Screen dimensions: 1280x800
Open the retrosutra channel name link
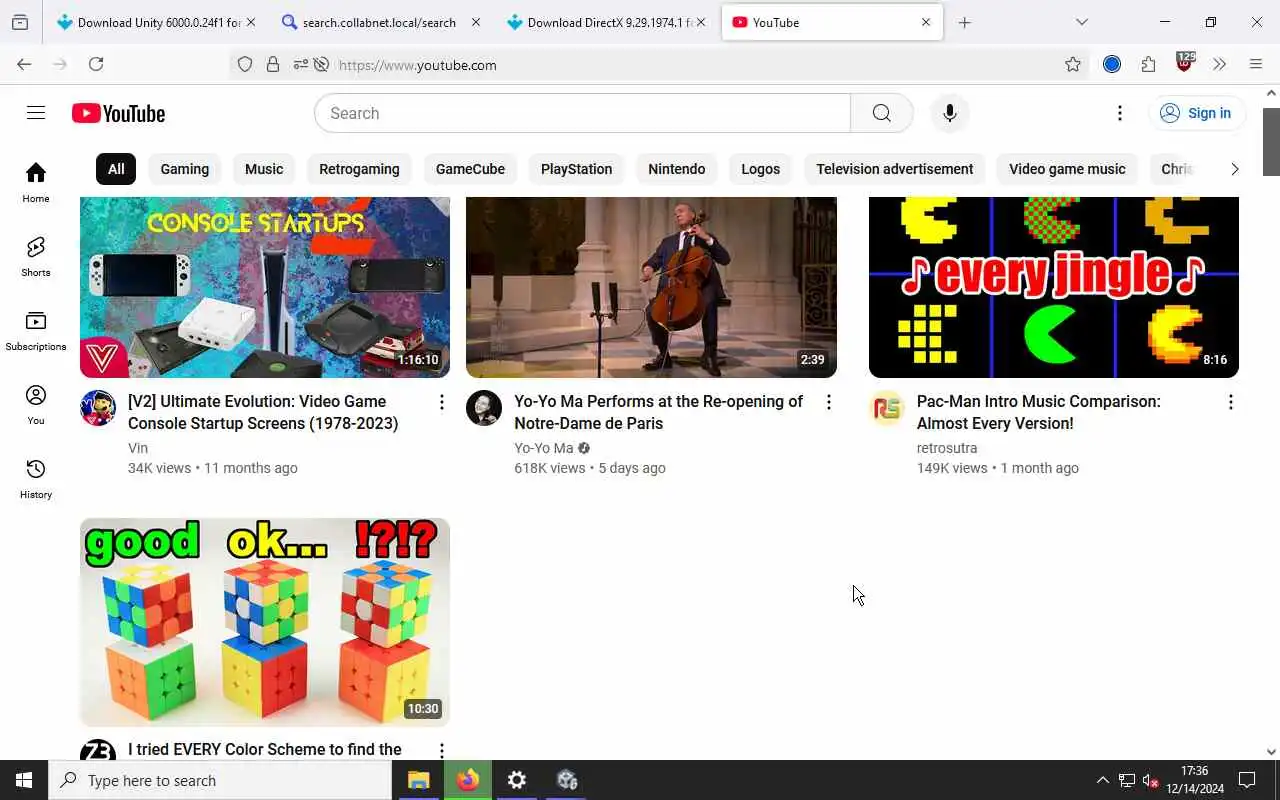click(946, 448)
